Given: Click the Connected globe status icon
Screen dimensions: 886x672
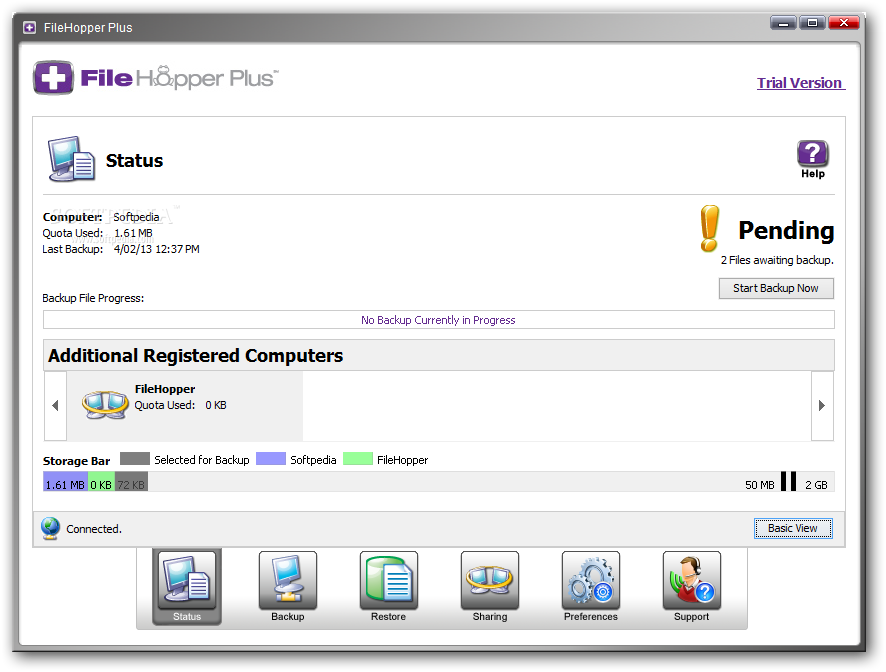Looking at the screenshot, I should (50, 528).
